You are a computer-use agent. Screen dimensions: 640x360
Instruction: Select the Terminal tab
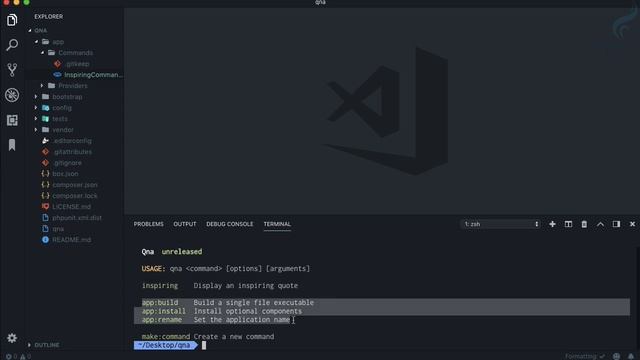point(277,224)
